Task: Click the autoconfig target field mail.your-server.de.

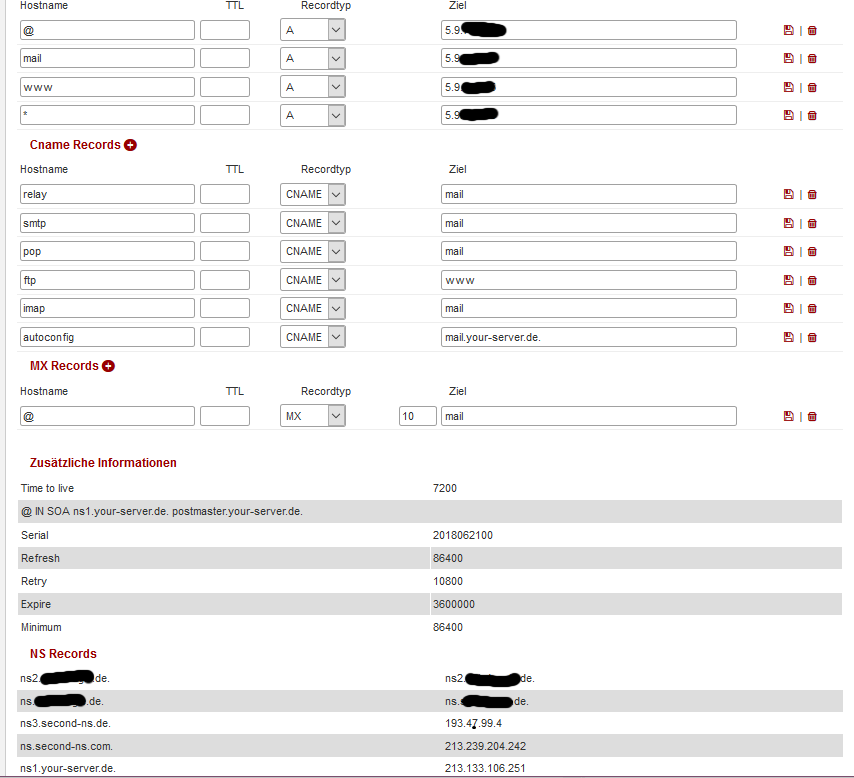Action: (x=588, y=337)
